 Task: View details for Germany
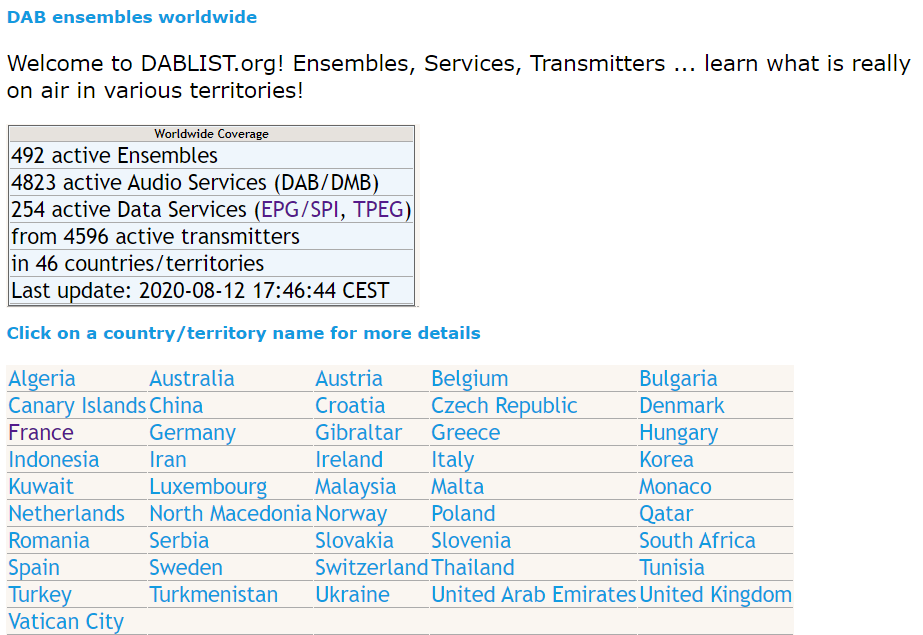click(x=192, y=433)
